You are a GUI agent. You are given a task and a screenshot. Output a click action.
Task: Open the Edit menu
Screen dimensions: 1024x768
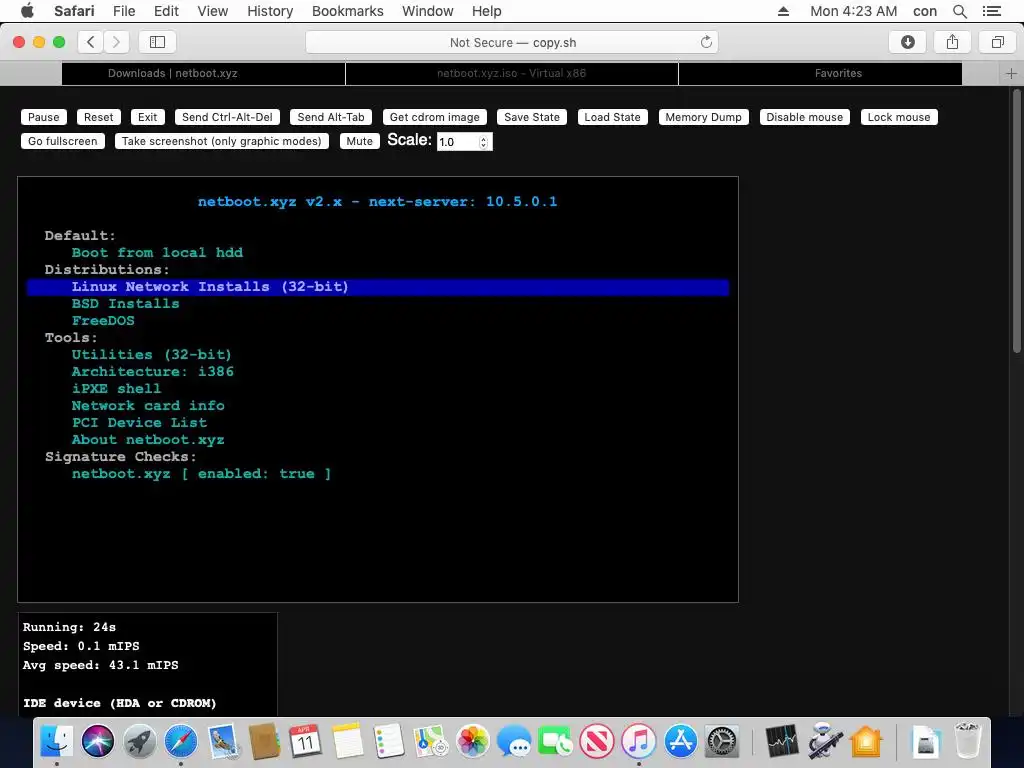coord(166,11)
